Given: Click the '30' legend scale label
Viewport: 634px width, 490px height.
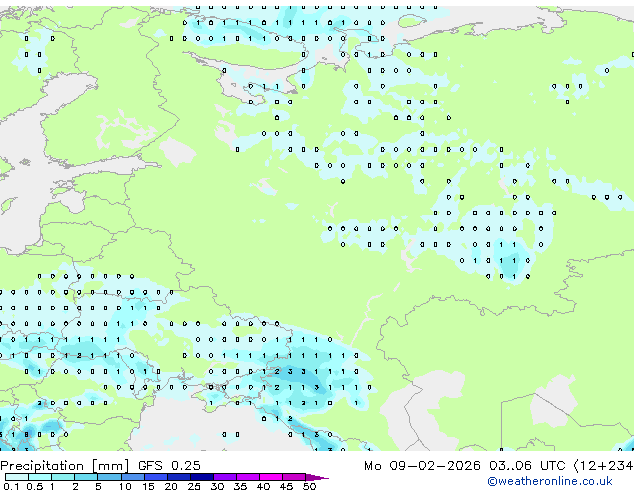Looking at the screenshot, I should (x=217, y=486).
